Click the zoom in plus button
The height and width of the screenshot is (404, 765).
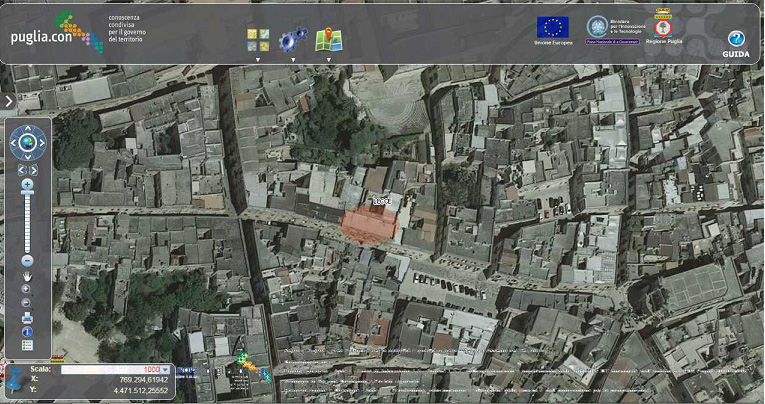pyautogui.click(x=27, y=185)
